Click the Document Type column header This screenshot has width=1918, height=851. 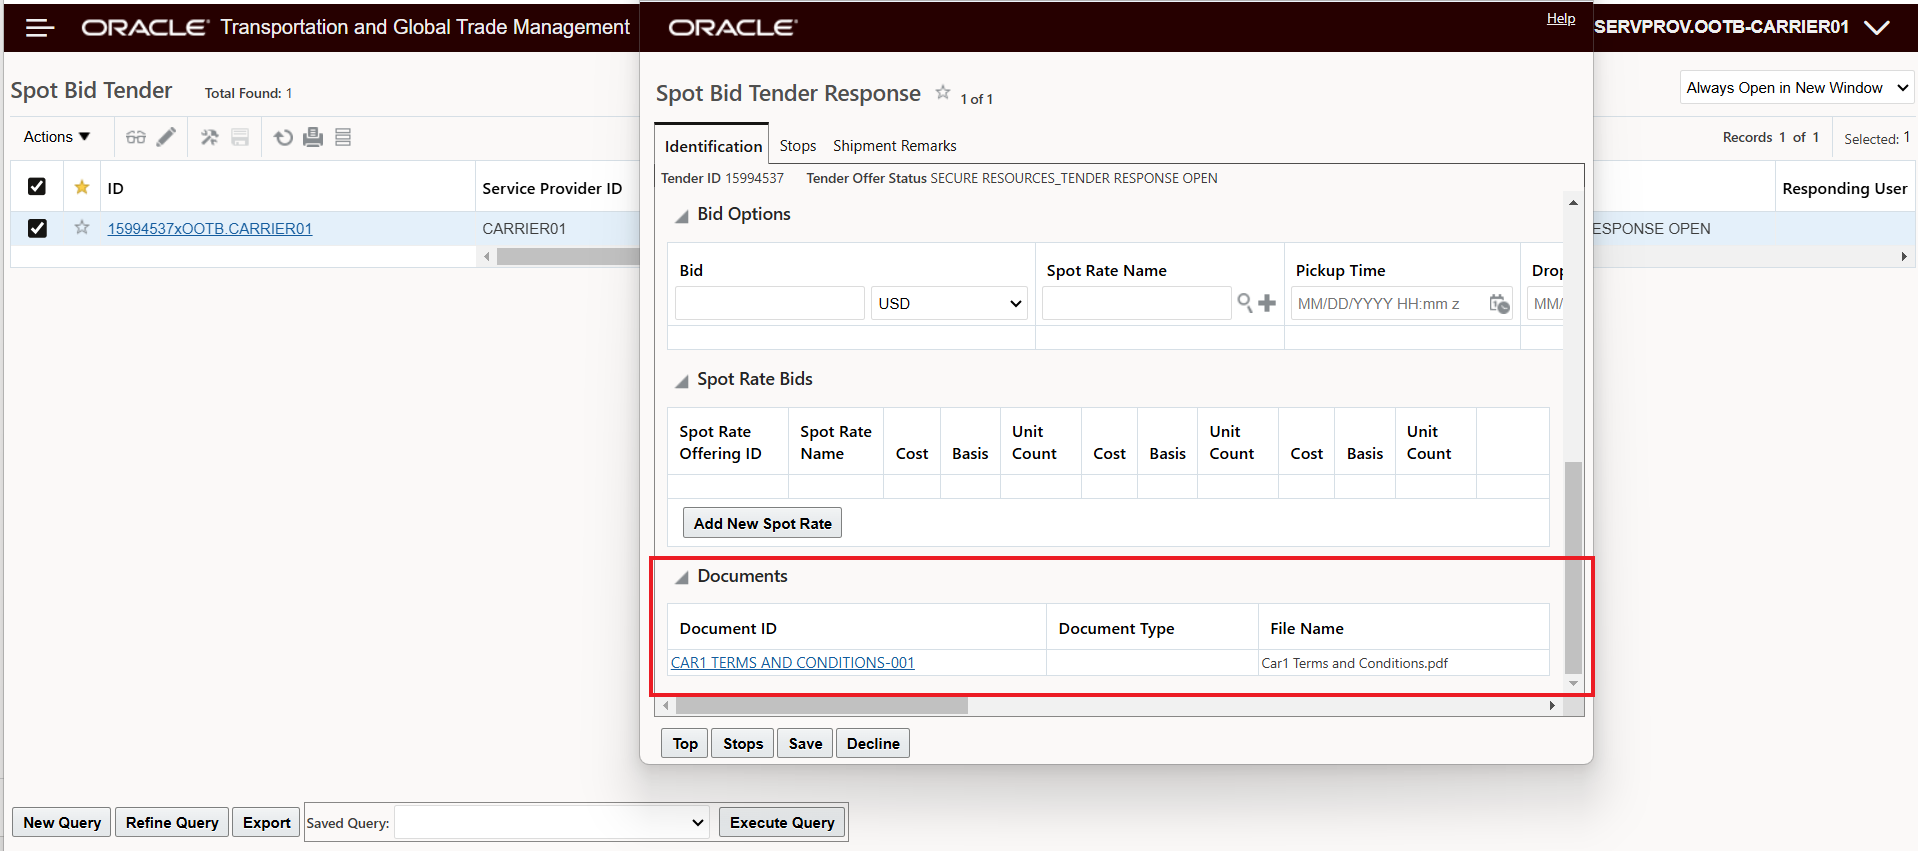[1116, 628]
